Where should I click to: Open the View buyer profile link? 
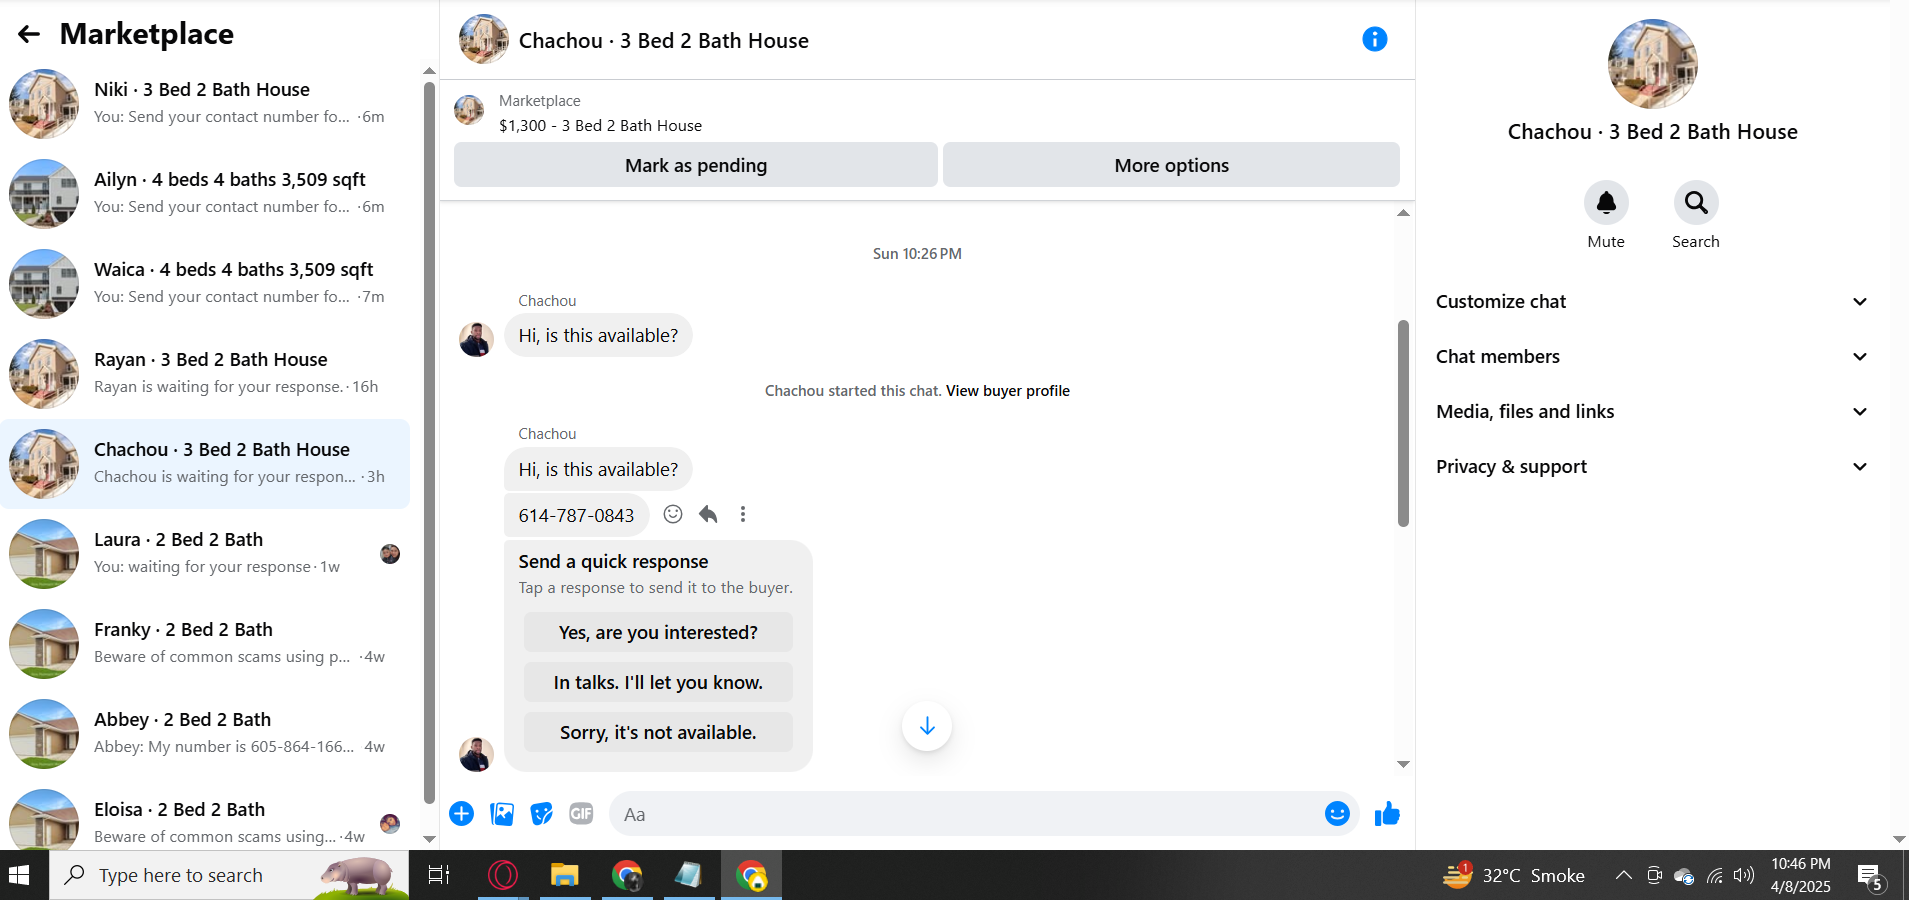pyautogui.click(x=1008, y=391)
